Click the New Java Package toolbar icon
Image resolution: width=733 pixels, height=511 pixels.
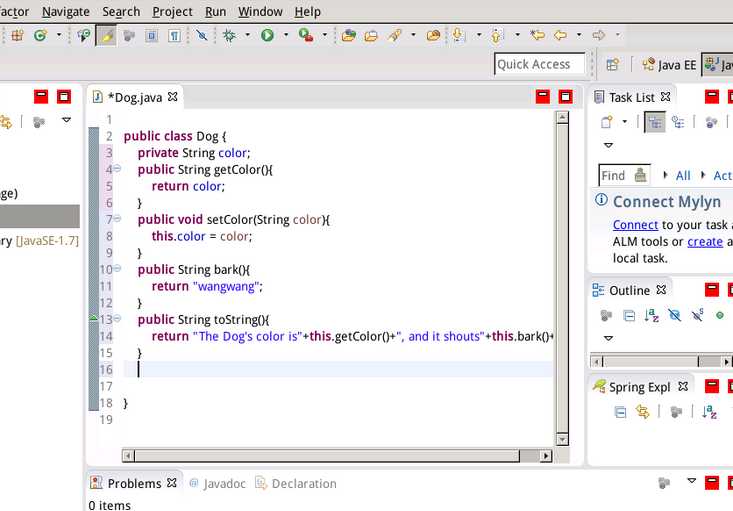(17, 35)
